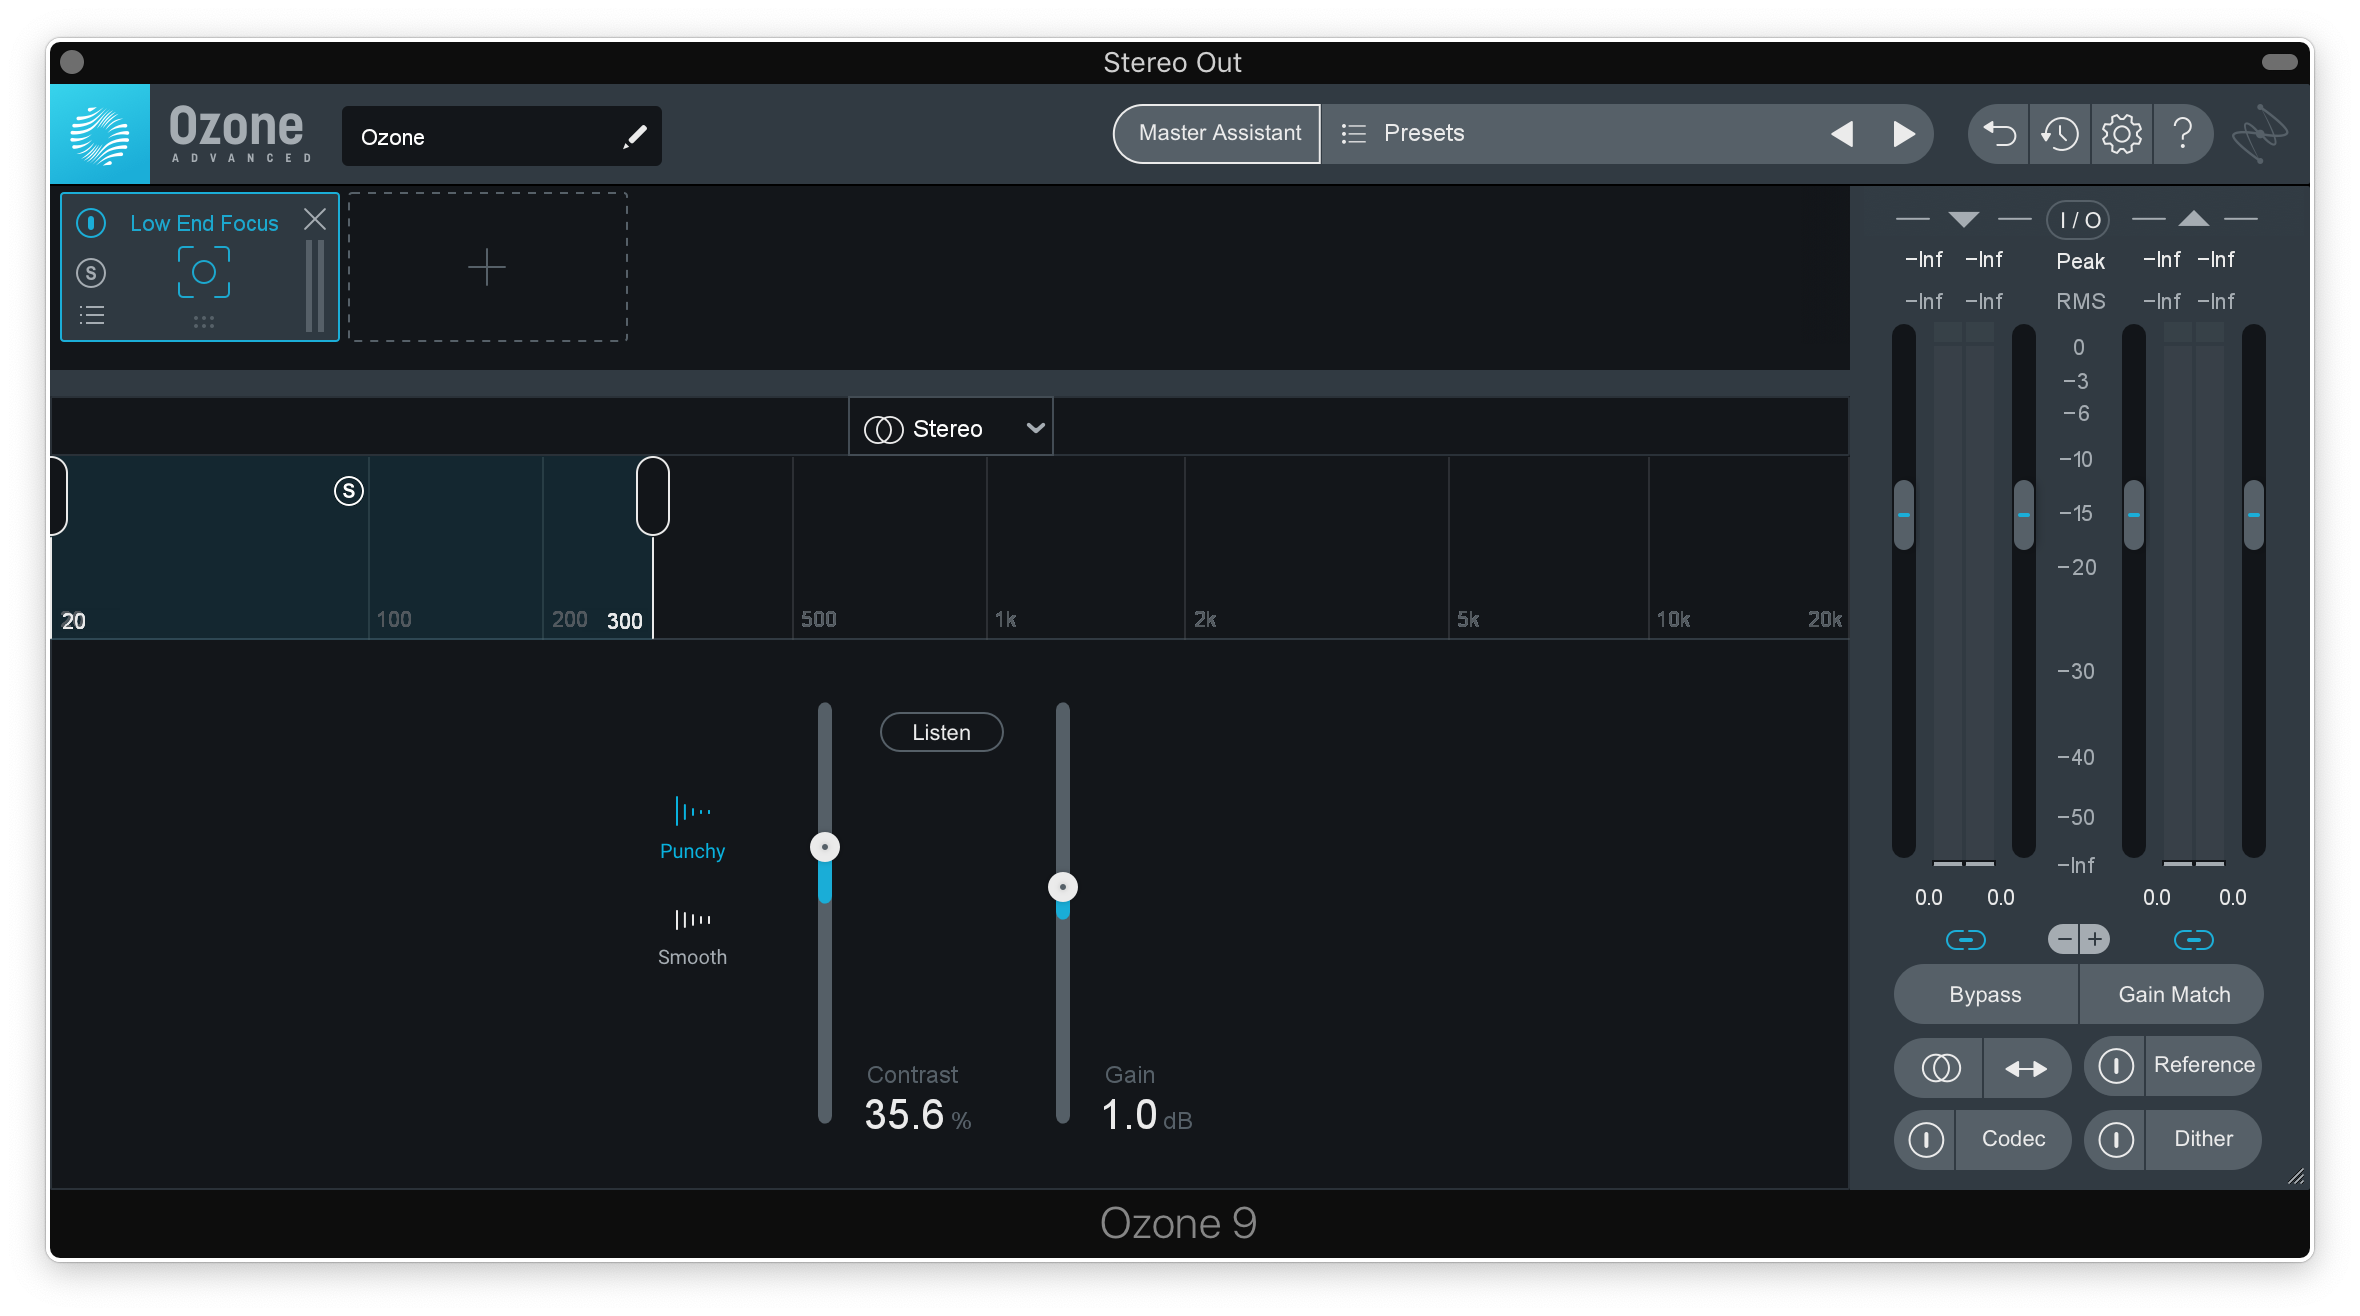Toggle input gain link icon
Image resolution: width=2360 pixels, height=1316 pixels.
pos(1965,940)
